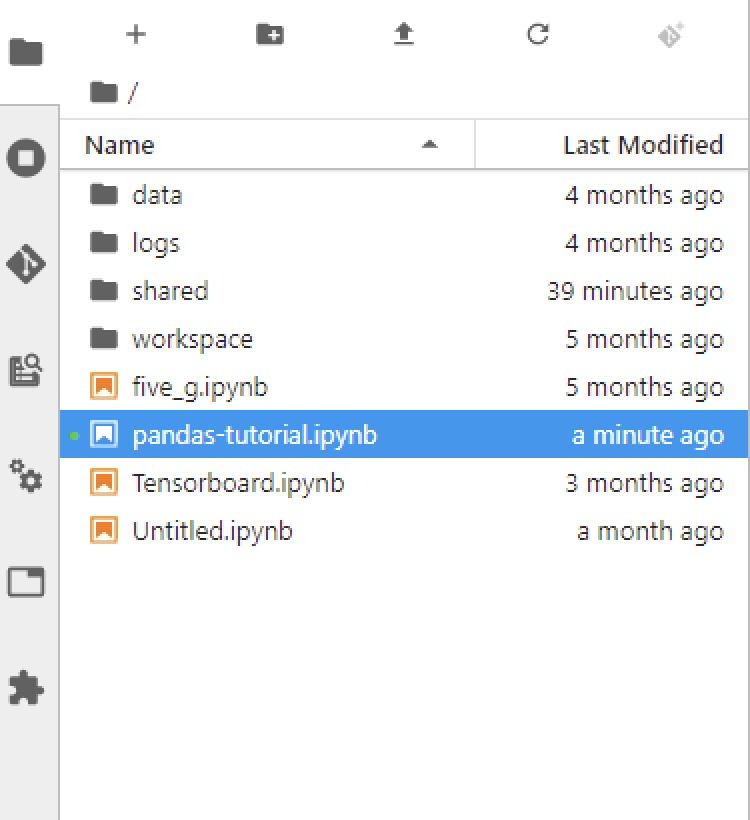
Task: Open the File Browser sidebar tab
Action: (26, 52)
